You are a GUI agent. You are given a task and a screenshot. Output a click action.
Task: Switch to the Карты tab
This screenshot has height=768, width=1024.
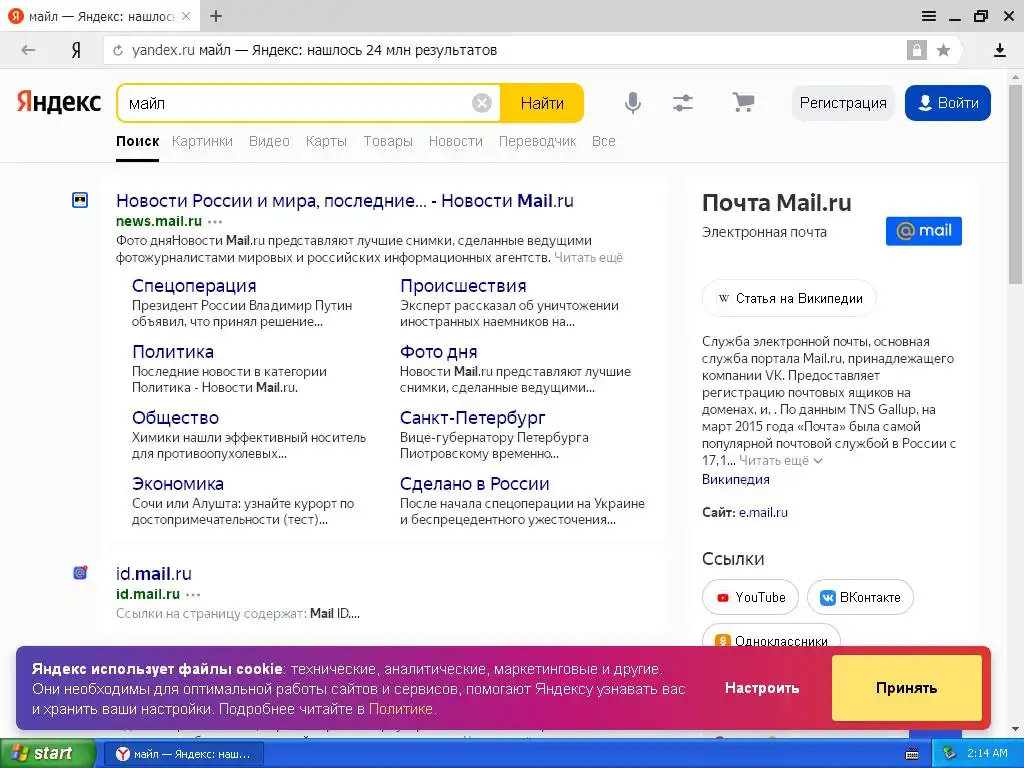(x=327, y=141)
